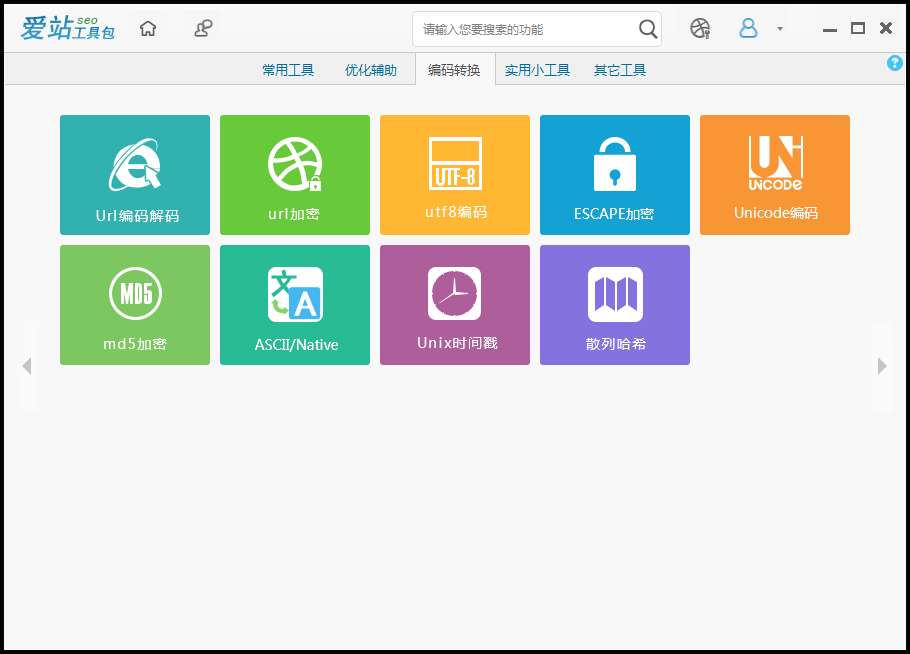Go to next page with right arrow

882,366
